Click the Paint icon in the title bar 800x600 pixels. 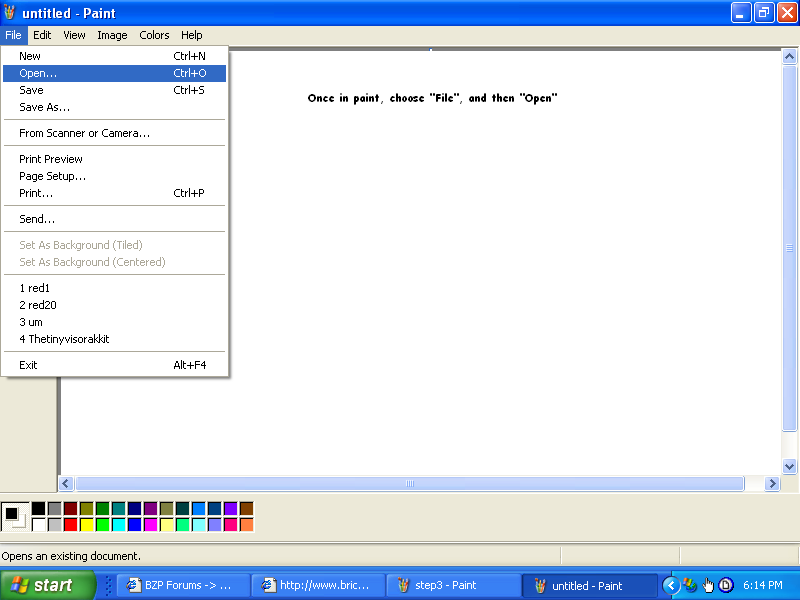tap(10, 13)
